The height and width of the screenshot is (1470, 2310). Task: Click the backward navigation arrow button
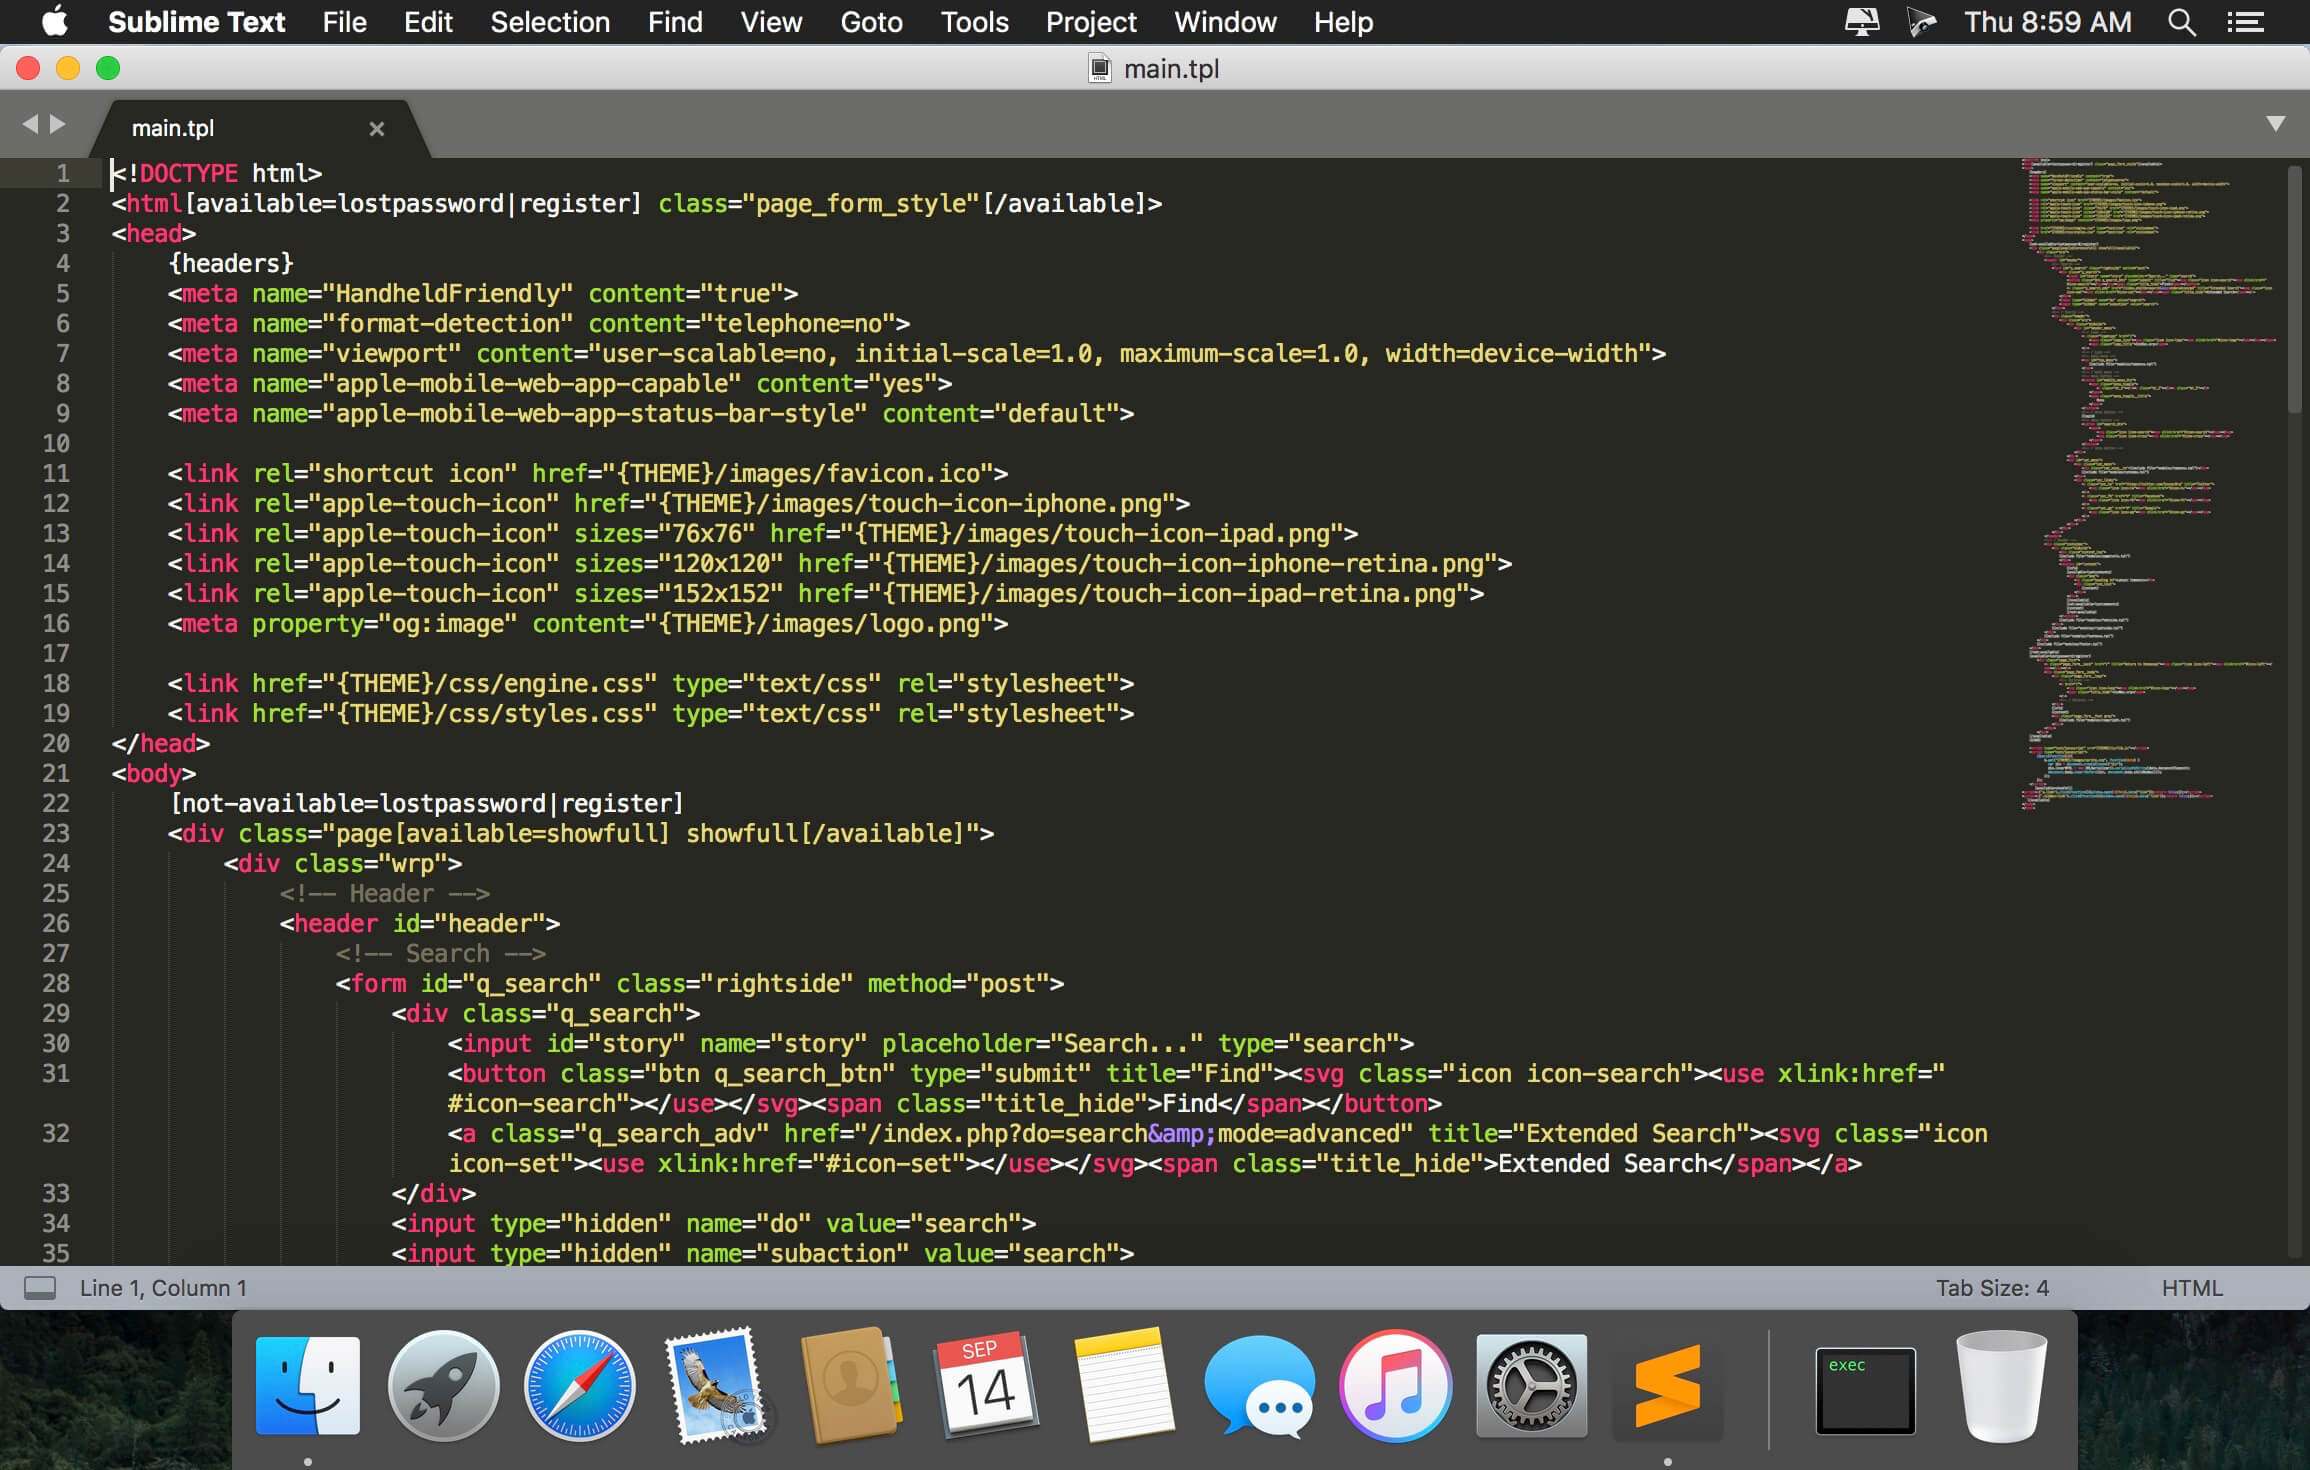click(29, 125)
